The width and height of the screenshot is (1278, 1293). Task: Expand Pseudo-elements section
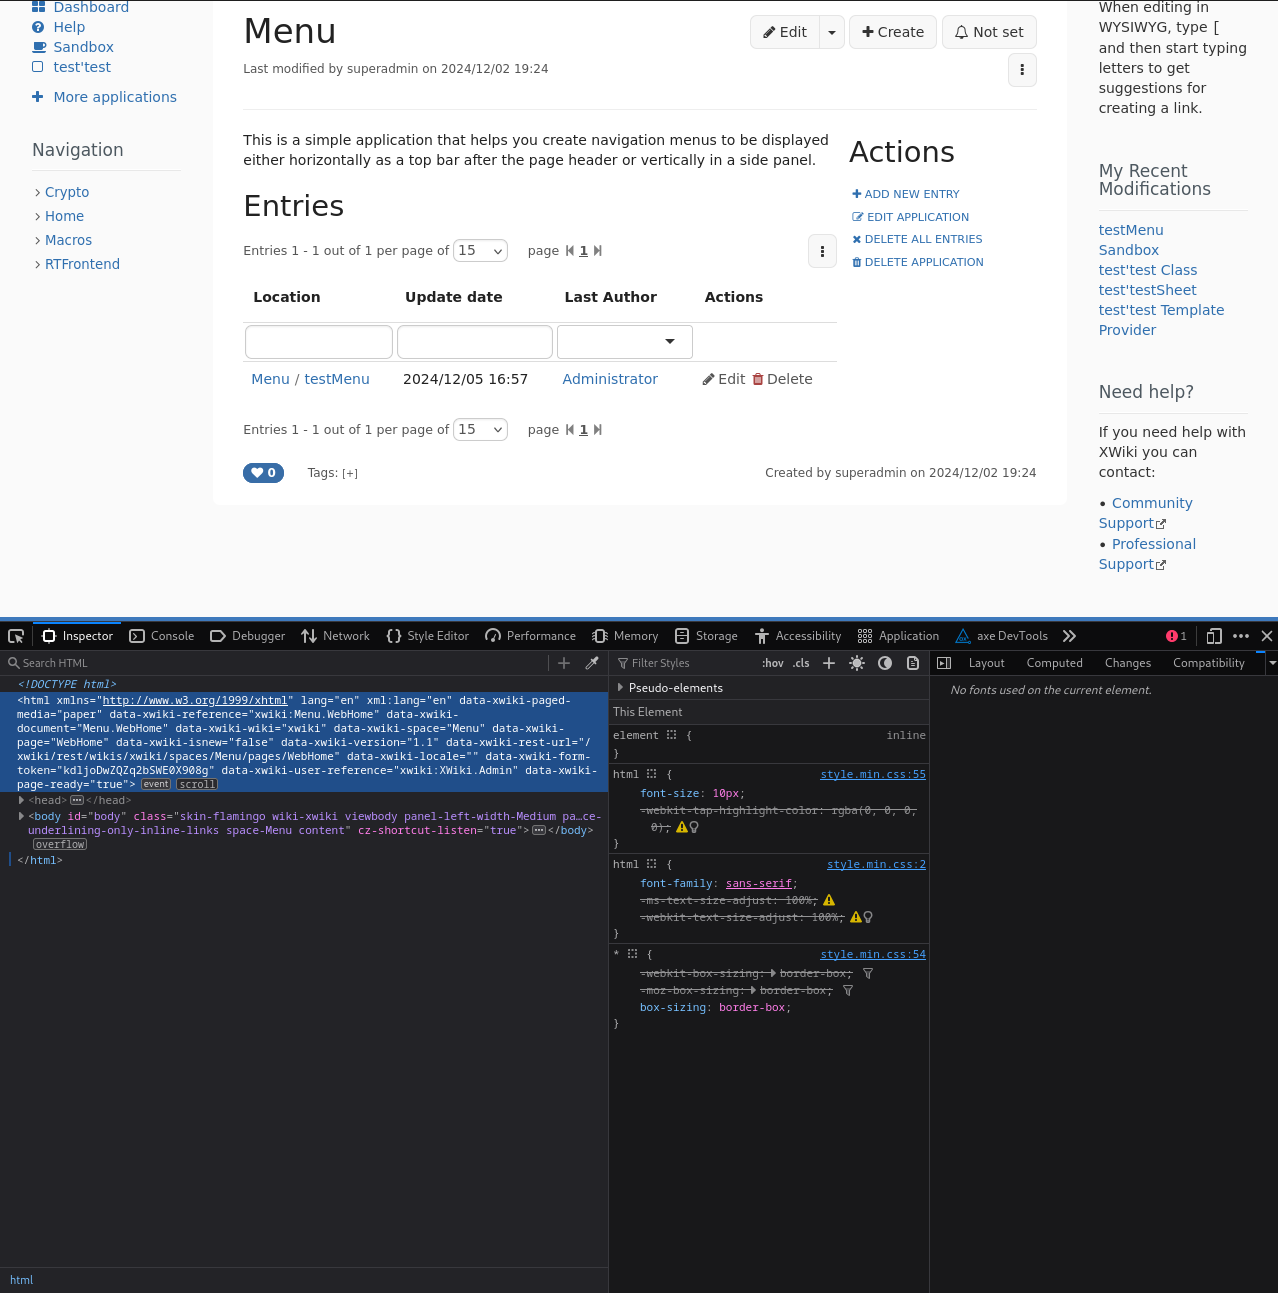click(x=621, y=688)
